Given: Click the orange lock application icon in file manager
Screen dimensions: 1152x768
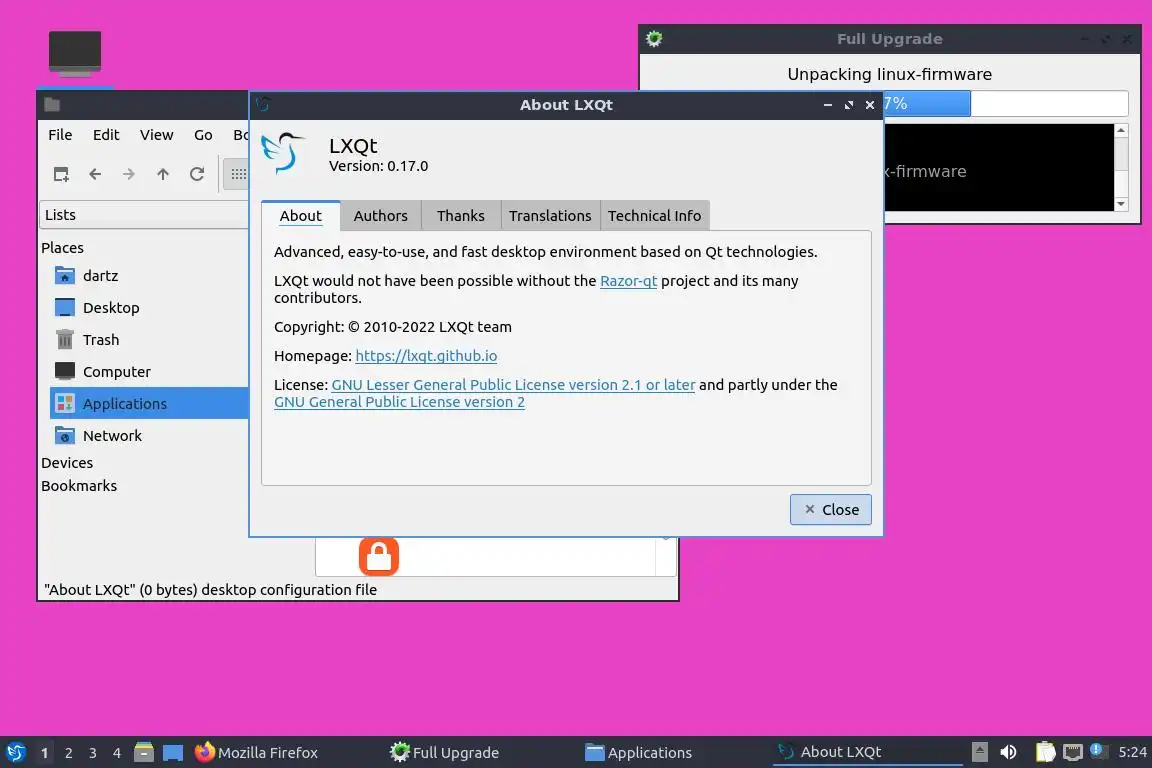Looking at the screenshot, I should [378, 556].
